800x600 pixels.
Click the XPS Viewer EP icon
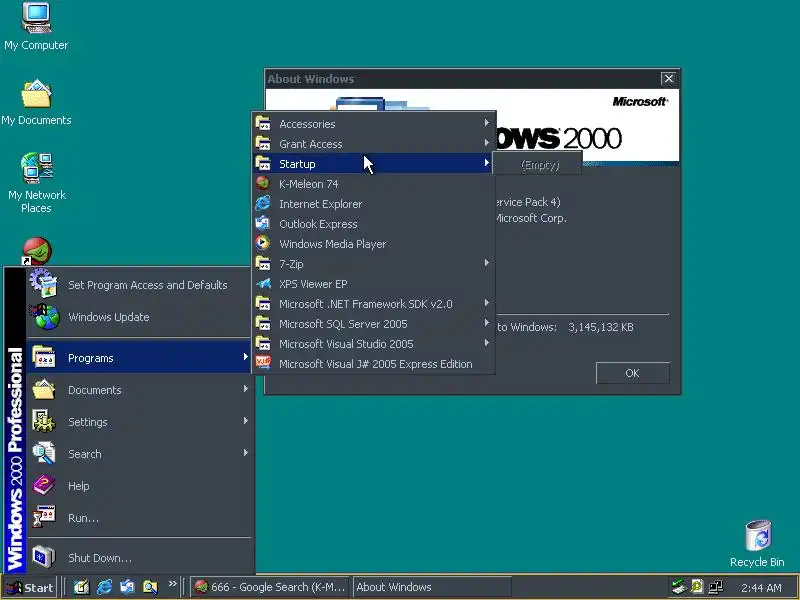tap(263, 283)
